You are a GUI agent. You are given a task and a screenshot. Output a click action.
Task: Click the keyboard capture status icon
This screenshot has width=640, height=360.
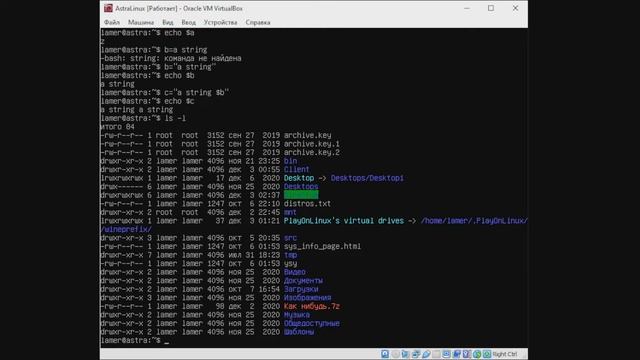click(487, 354)
